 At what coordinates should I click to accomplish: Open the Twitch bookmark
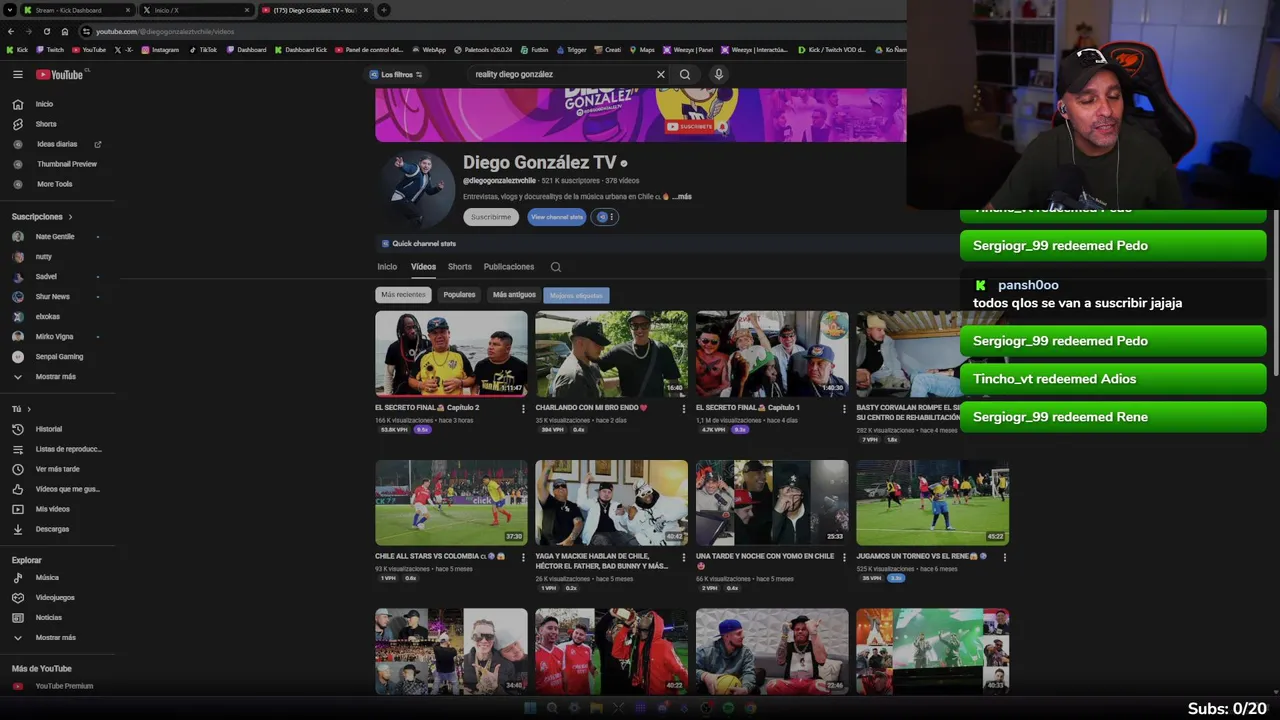[49, 50]
